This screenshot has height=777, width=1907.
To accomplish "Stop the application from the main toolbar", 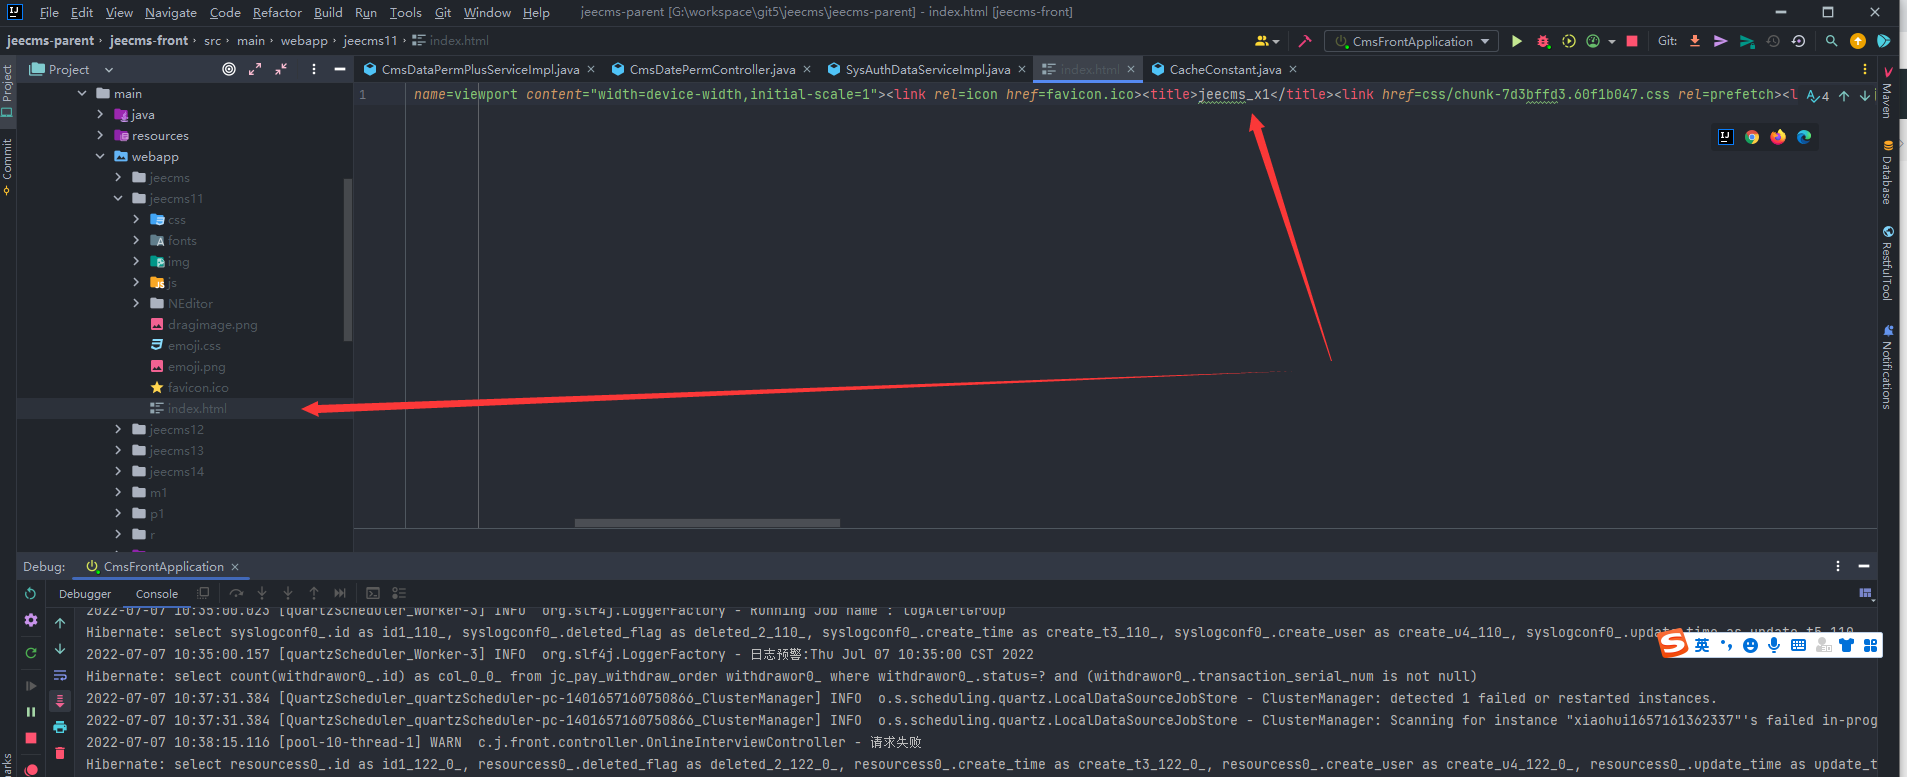I will point(1632,41).
